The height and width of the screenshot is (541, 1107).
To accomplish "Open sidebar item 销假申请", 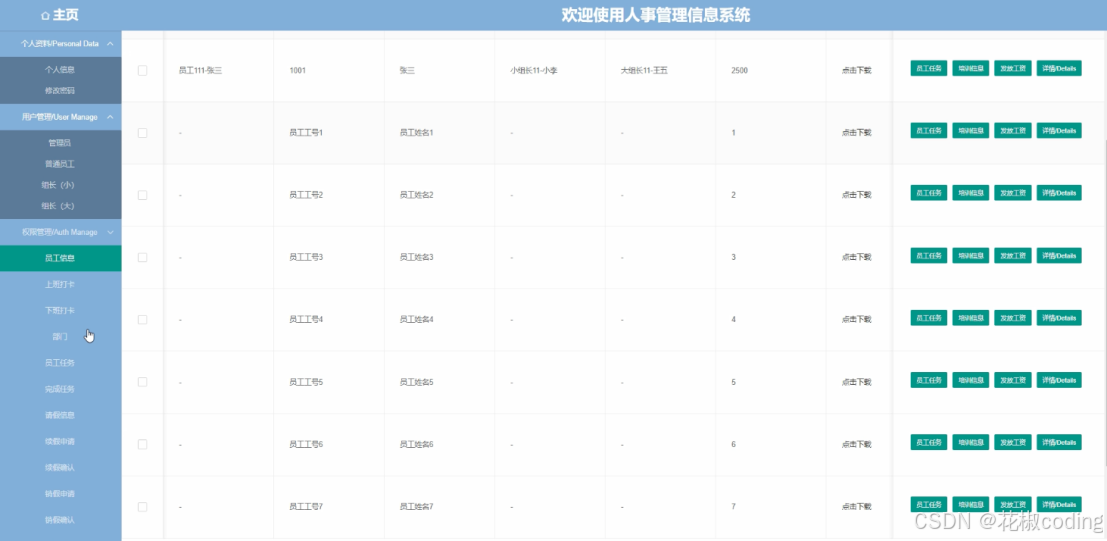I will coord(60,494).
